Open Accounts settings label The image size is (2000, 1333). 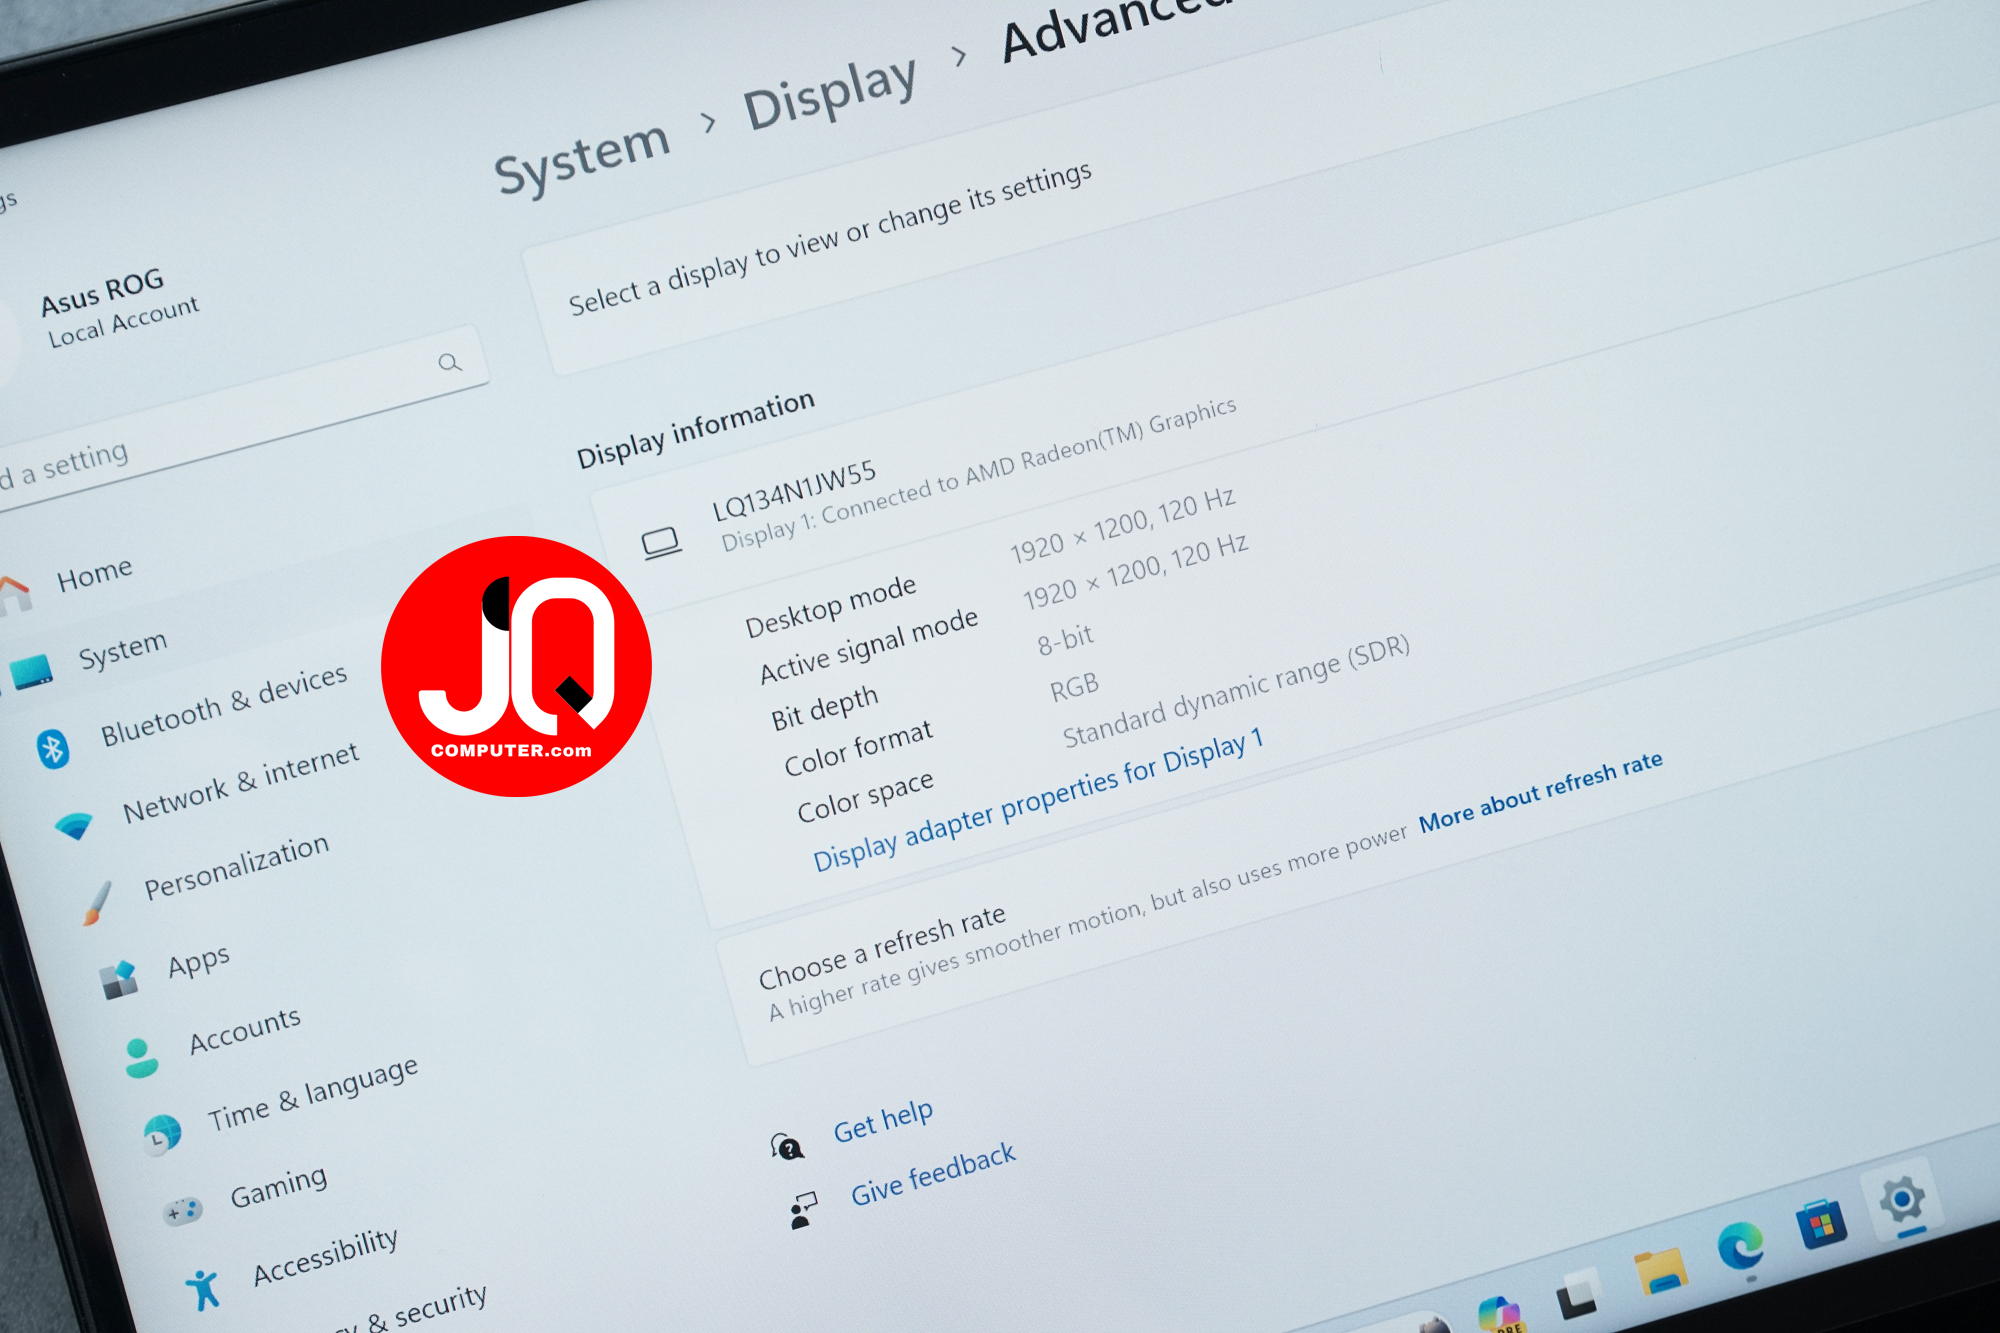pyautogui.click(x=245, y=1030)
